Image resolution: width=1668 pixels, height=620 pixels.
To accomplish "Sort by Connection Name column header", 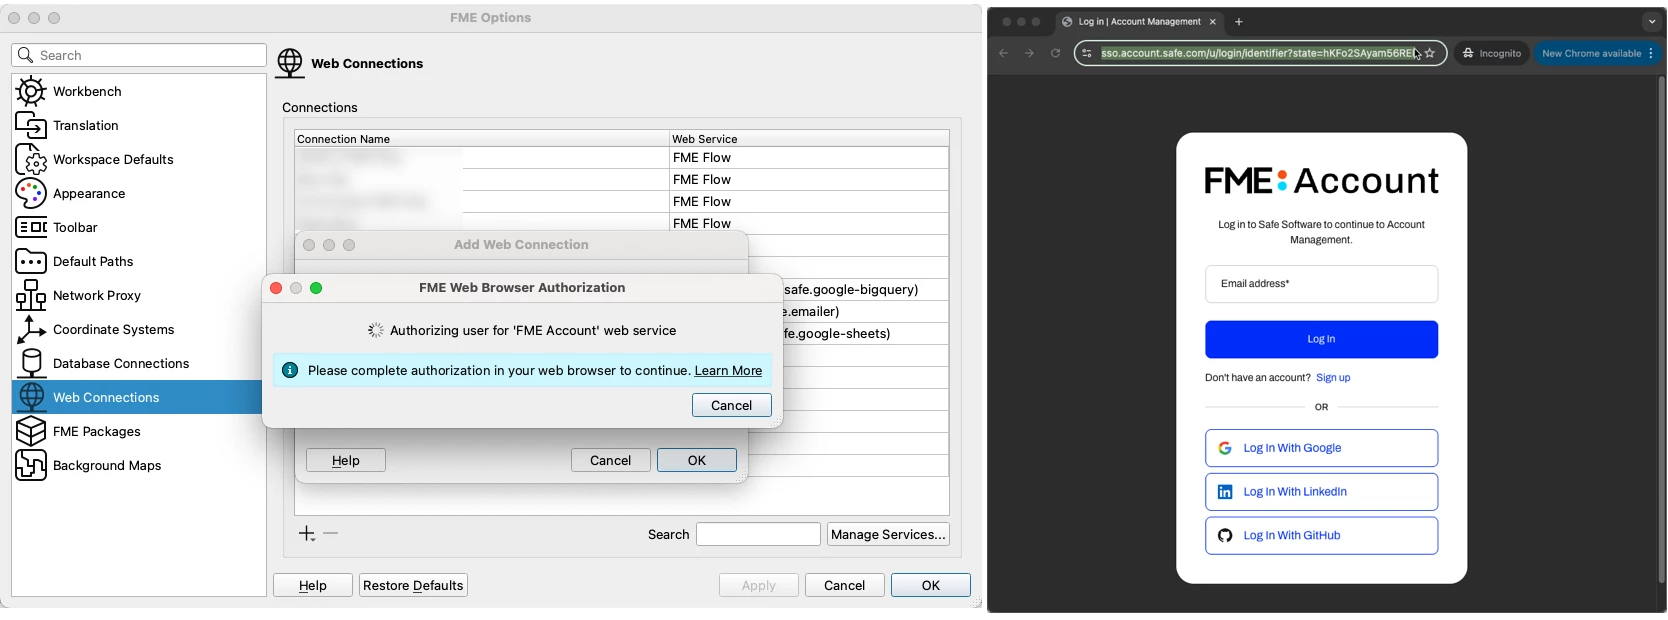I will tap(481, 139).
